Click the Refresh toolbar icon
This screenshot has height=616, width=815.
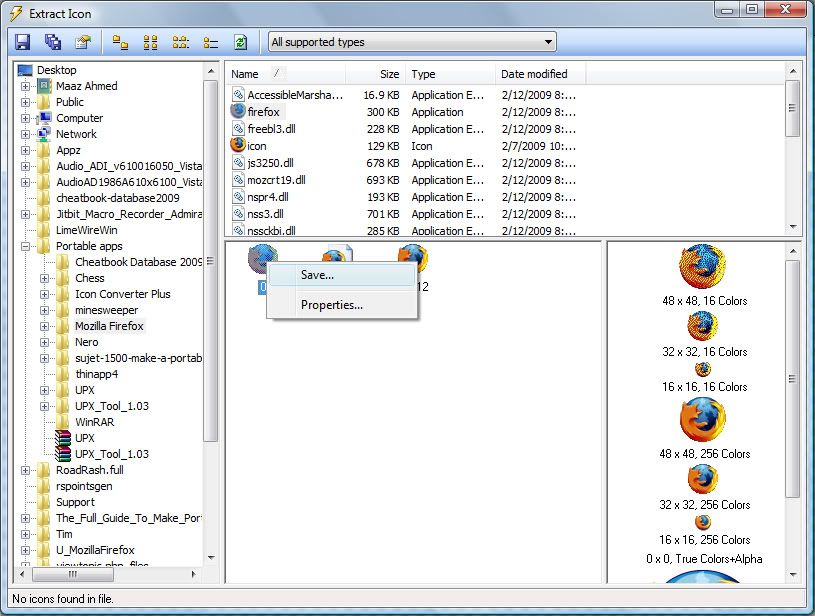[x=240, y=42]
